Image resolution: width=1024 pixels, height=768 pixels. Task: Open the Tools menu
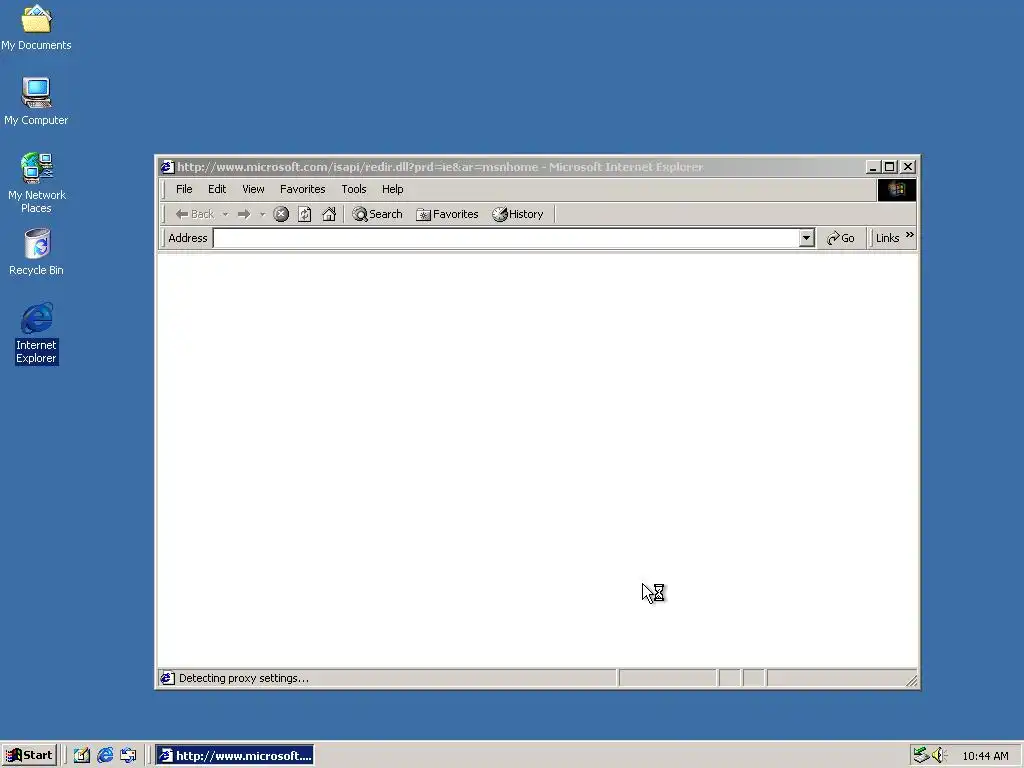[354, 189]
